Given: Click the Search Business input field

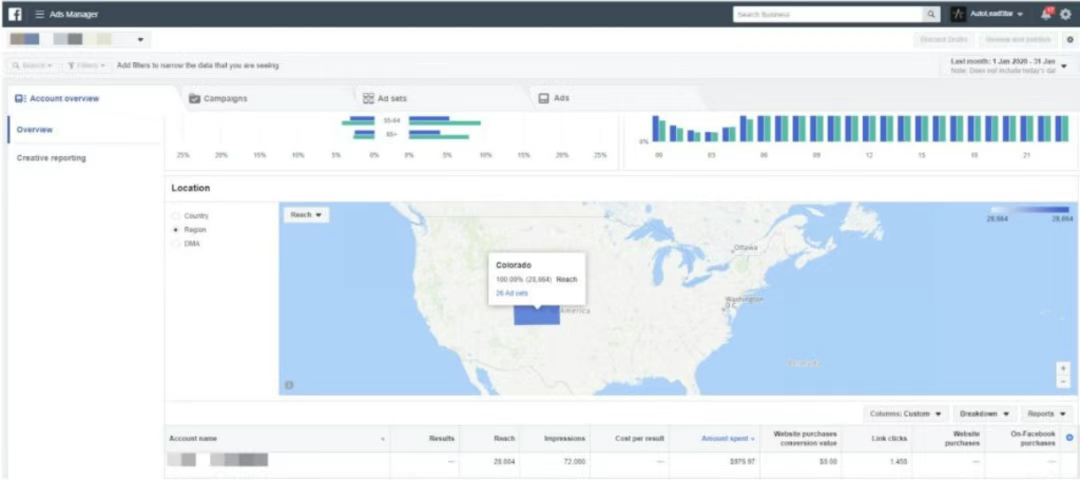Looking at the screenshot, I should click(828, 14).
